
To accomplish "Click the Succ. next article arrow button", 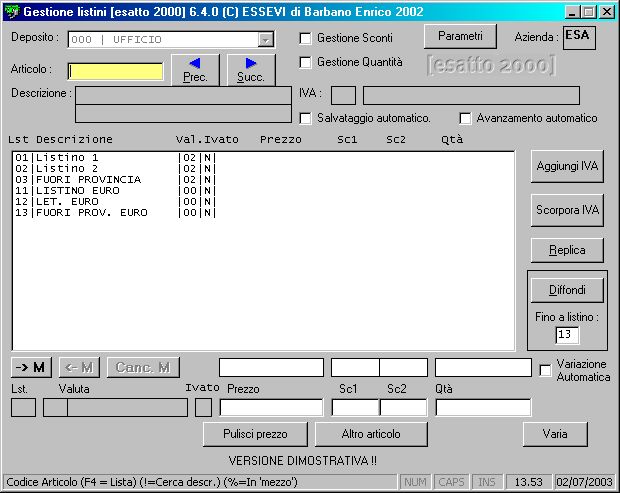I will click(x=251, y=69).
